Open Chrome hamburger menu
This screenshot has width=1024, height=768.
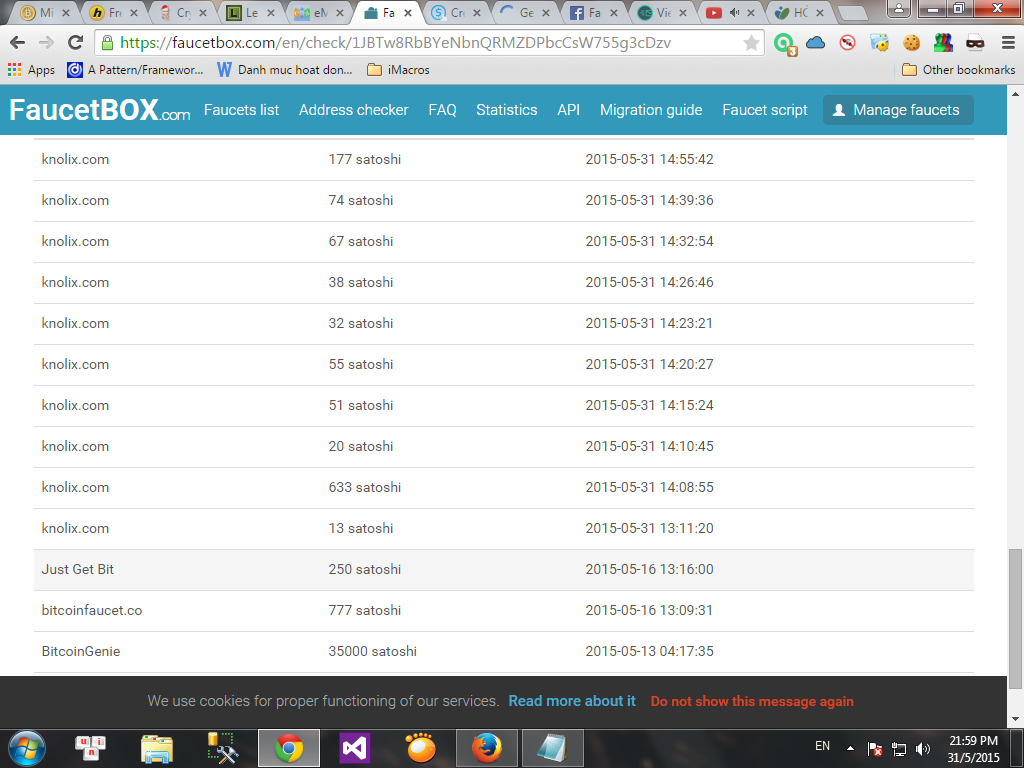[1008, 43]
